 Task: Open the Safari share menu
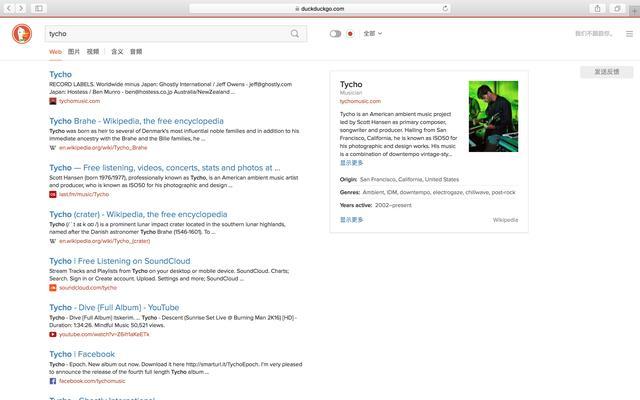pyautogui.click(x=598, y=8)
